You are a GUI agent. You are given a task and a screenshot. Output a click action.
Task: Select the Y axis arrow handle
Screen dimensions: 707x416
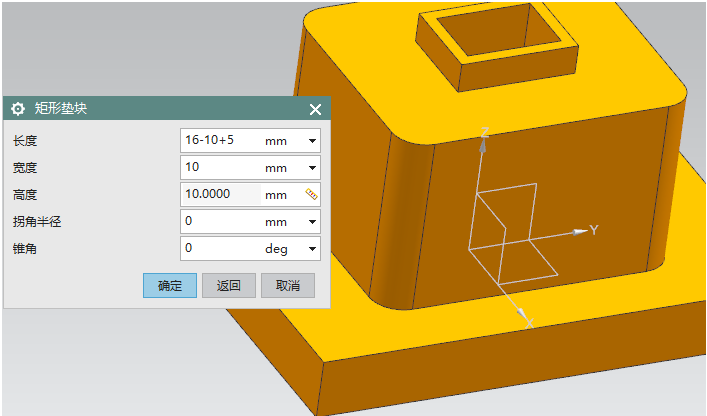[579, 232]
